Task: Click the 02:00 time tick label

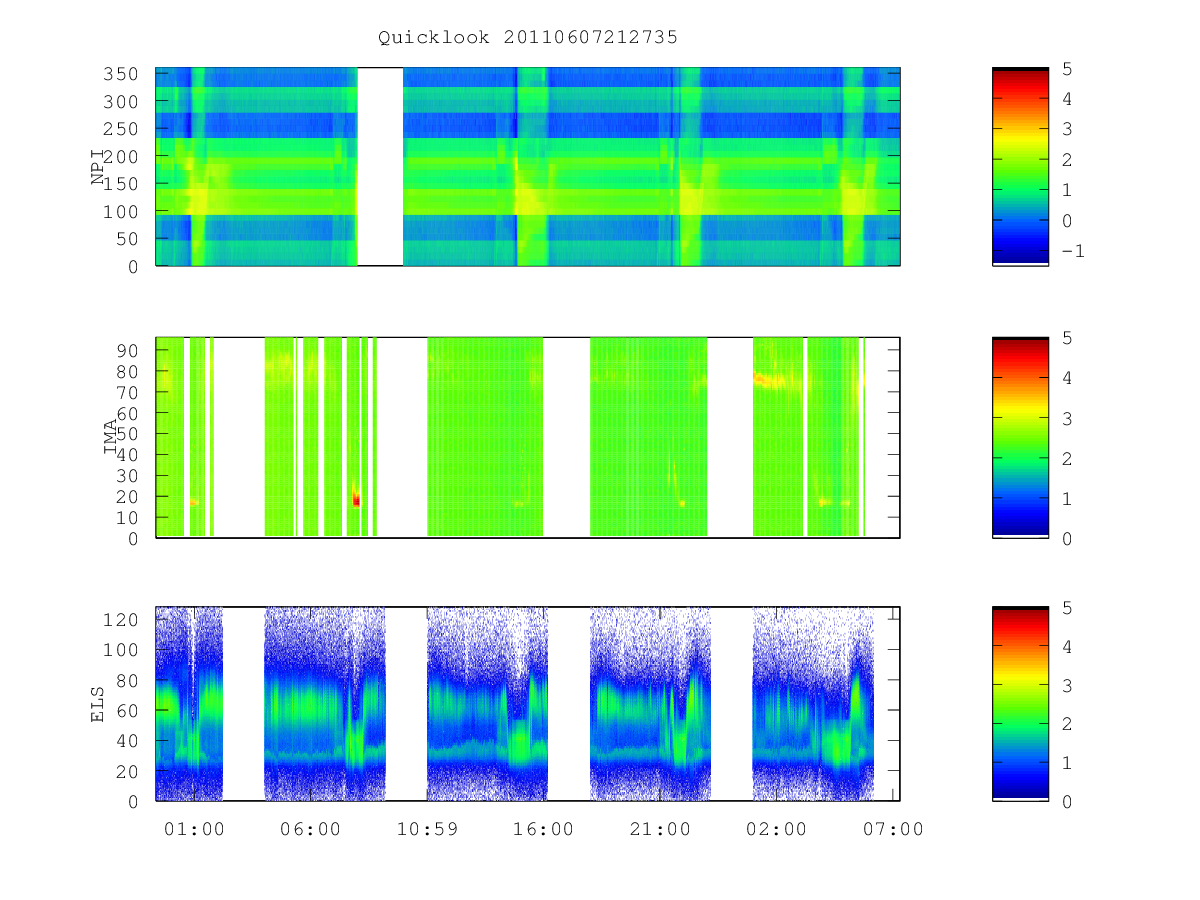Action: (777, 829)
